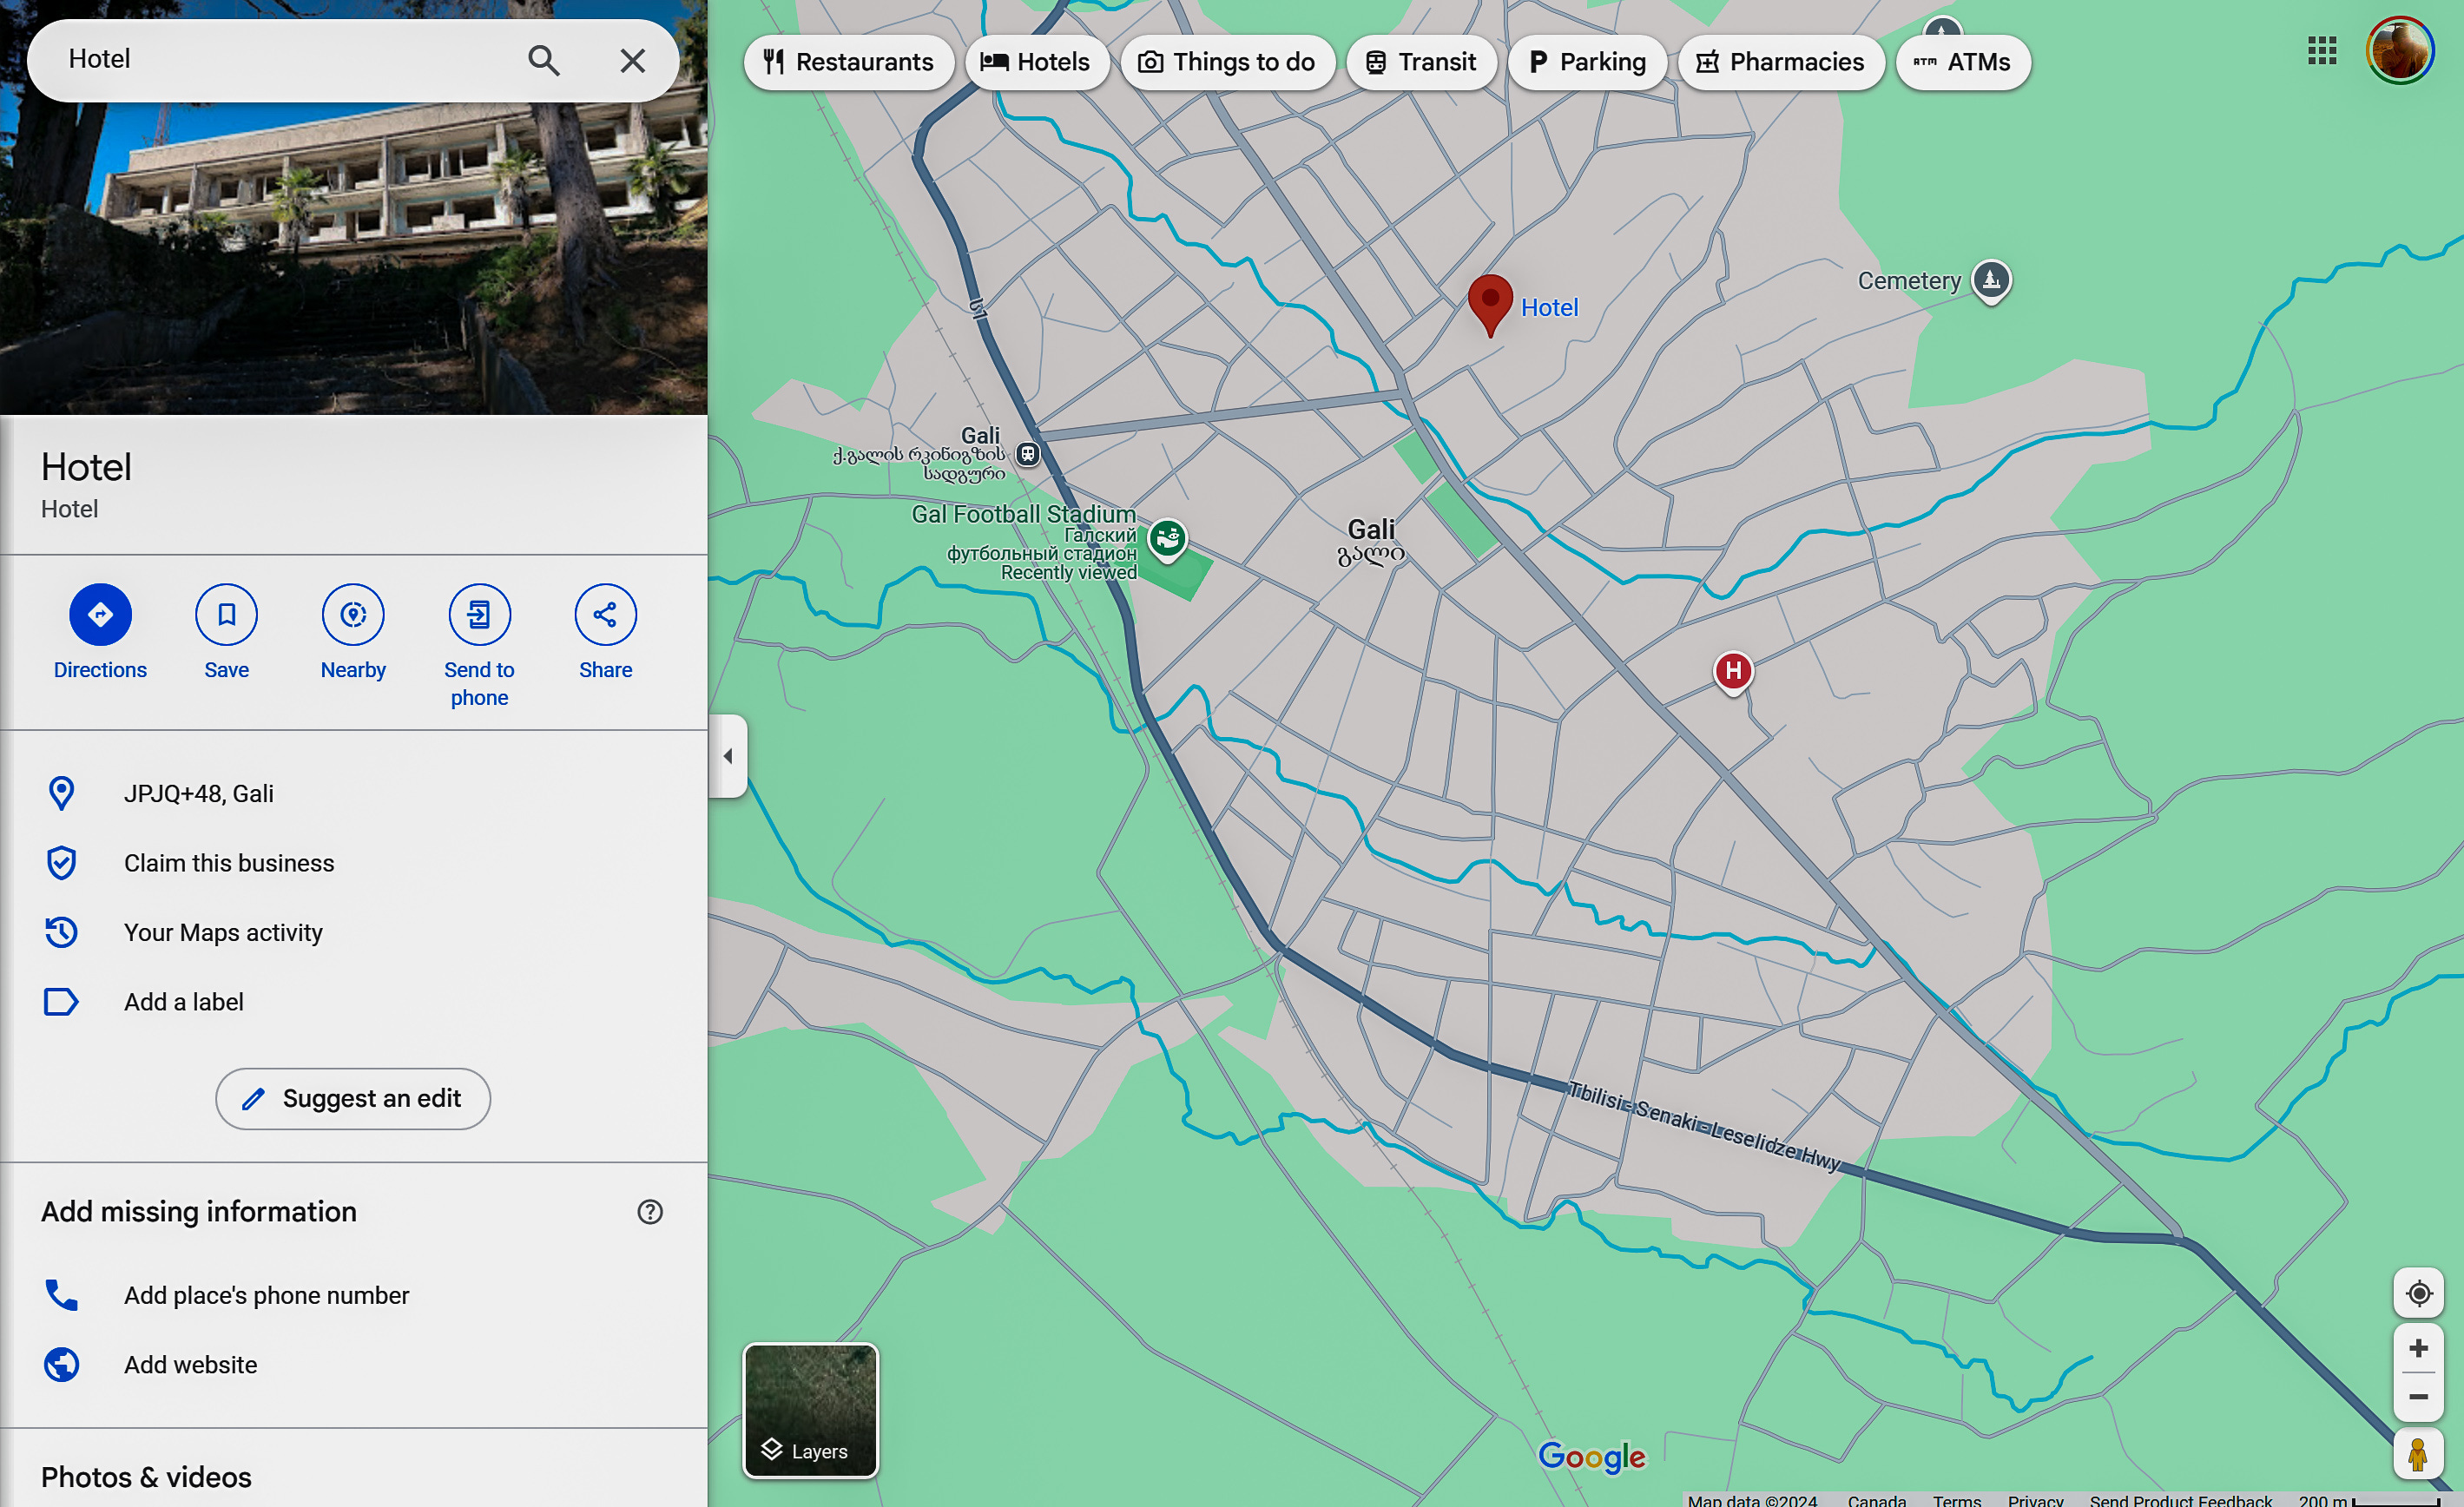The height and width of the screenshot is (1507, 2464).
Task: Open the Google apps grid
Action: (x=2321, y=50)
